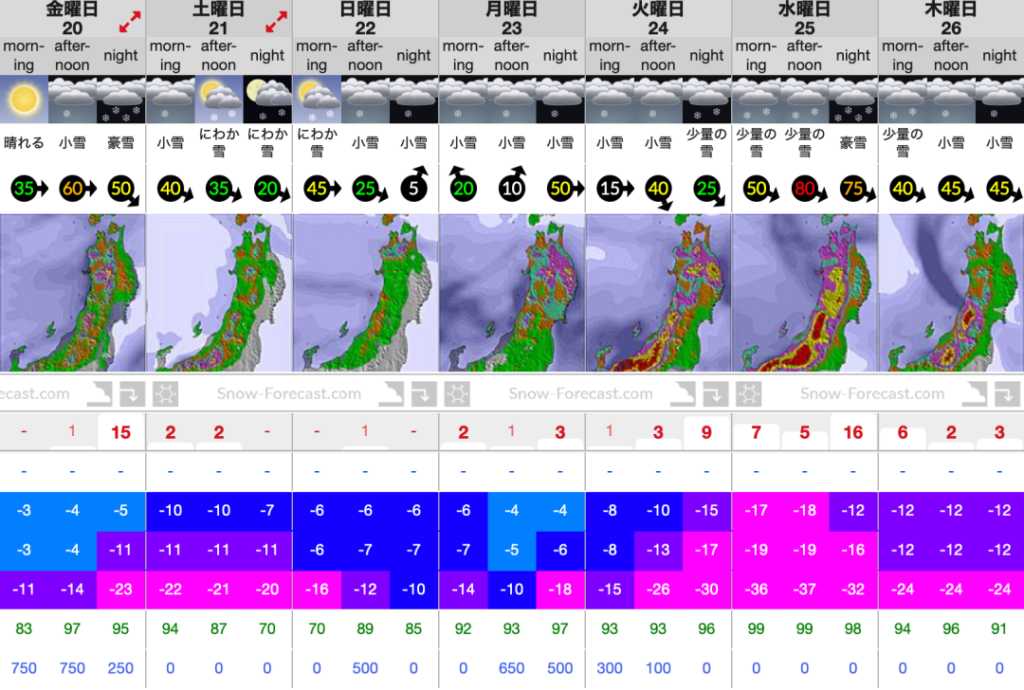Select the sunny icon for Friday morning
Image resolution: width=1024 pixels, height=690 pixels.
point(24,99)
